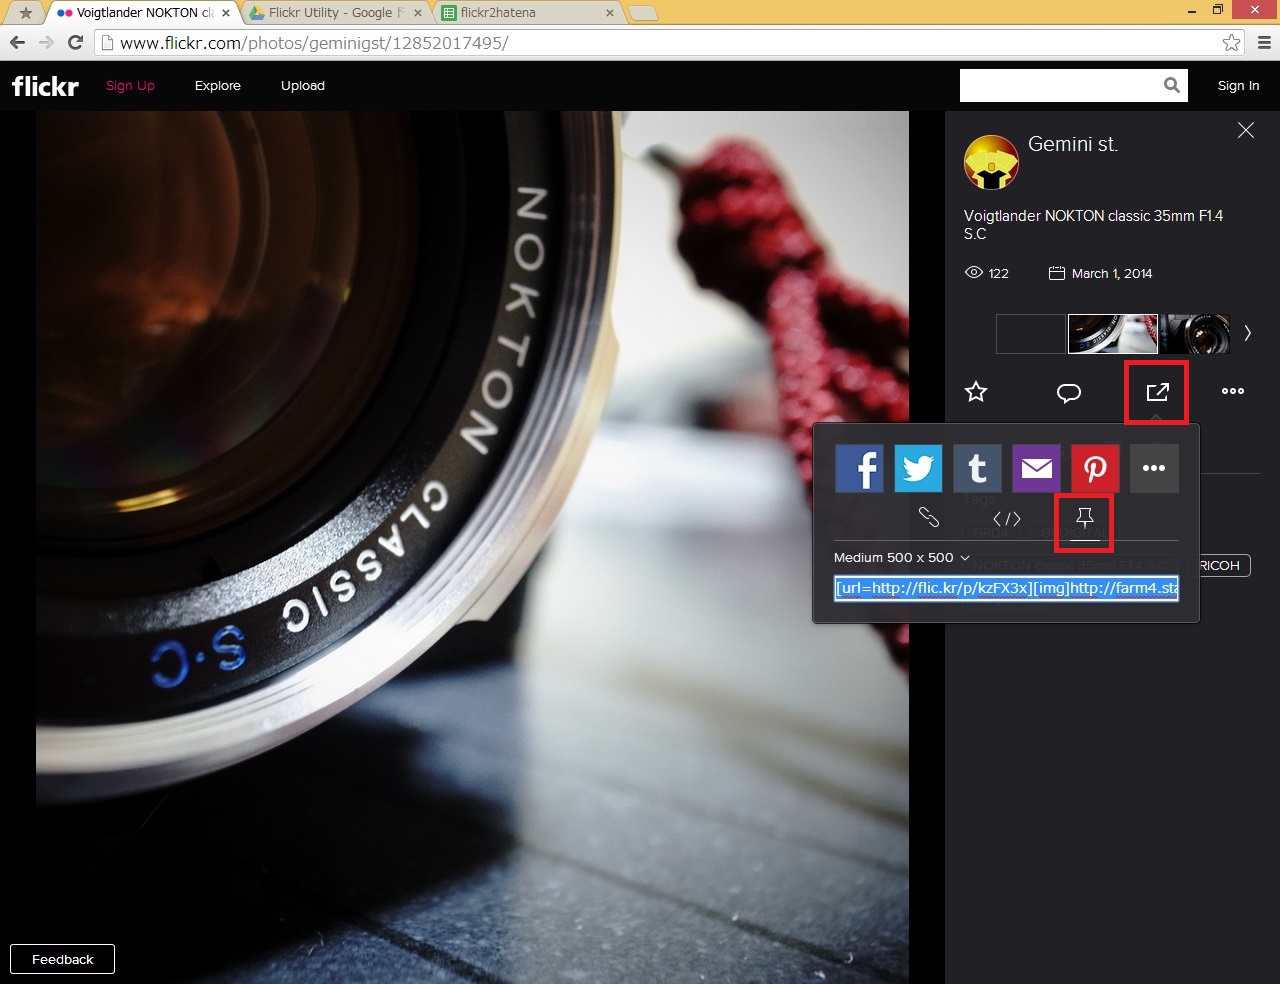Select the current NOKTON lens thumbnail
This screenshot has width=1280, height=984.
[x=1113, y=334]
